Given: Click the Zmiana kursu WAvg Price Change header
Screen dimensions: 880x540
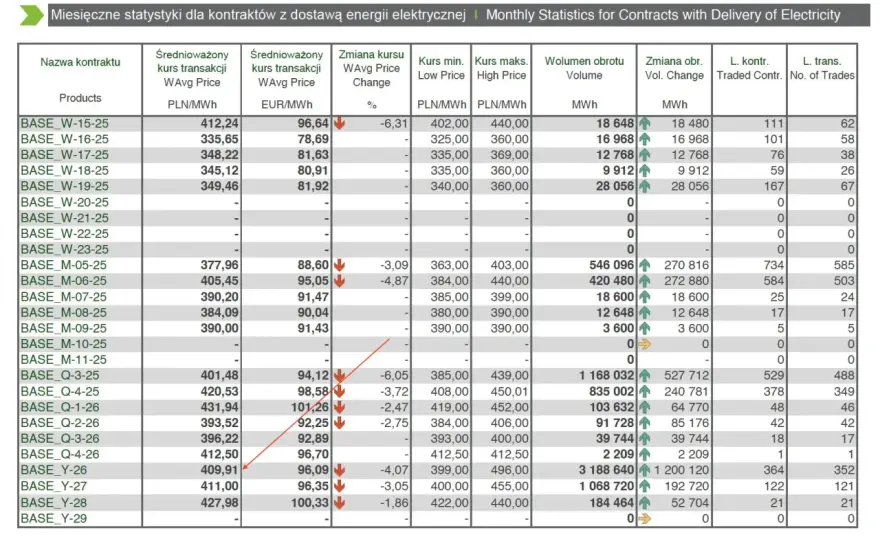Looking at the screenshot, I should (x=371, y=68).
